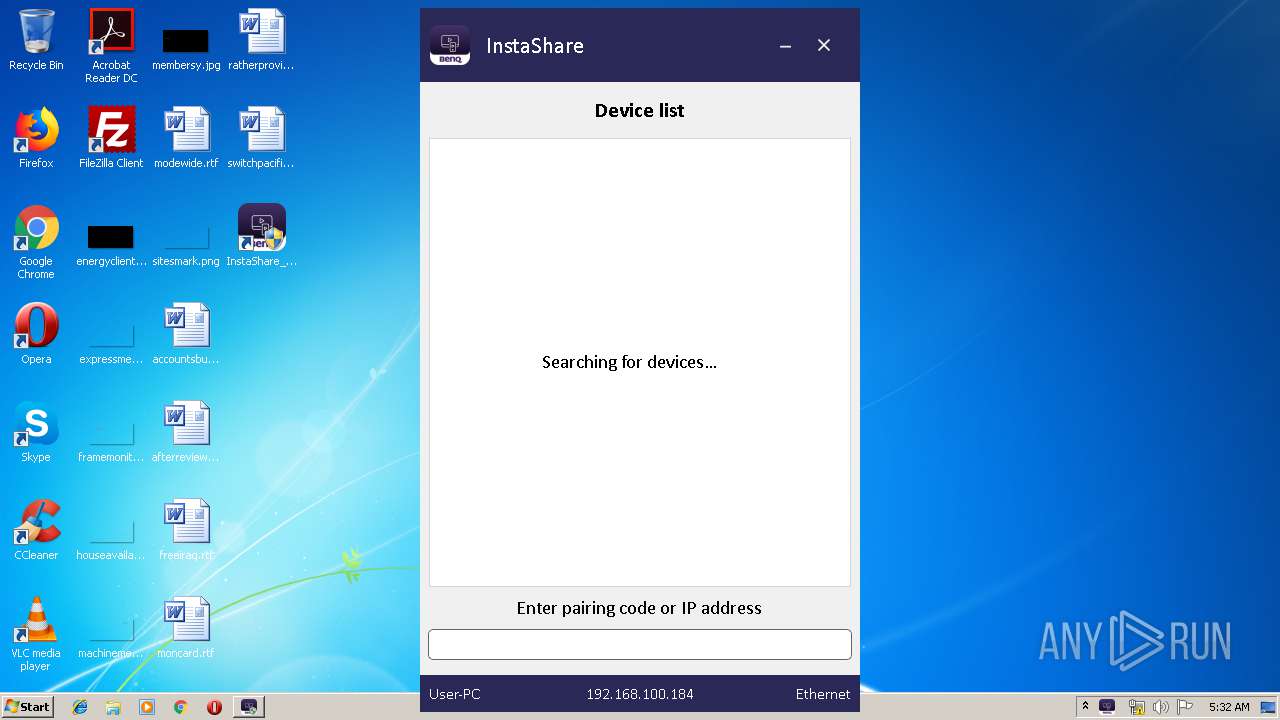Launch Chrome from the taskbar
Image resolution: width=1280 pixels, height=720 pixels.
pyautogui.click(x=180, y=707)
